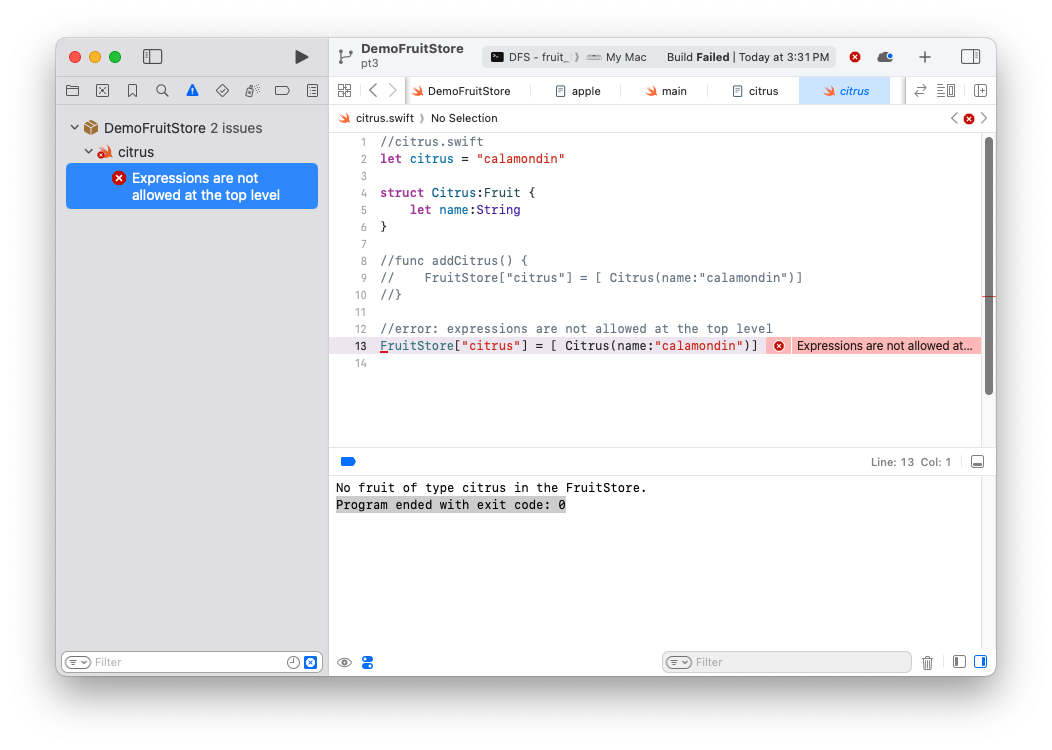1052x750 pixels.
Task: Toggle the blue breakpoints activation button
Action: (x=348, y=462)
